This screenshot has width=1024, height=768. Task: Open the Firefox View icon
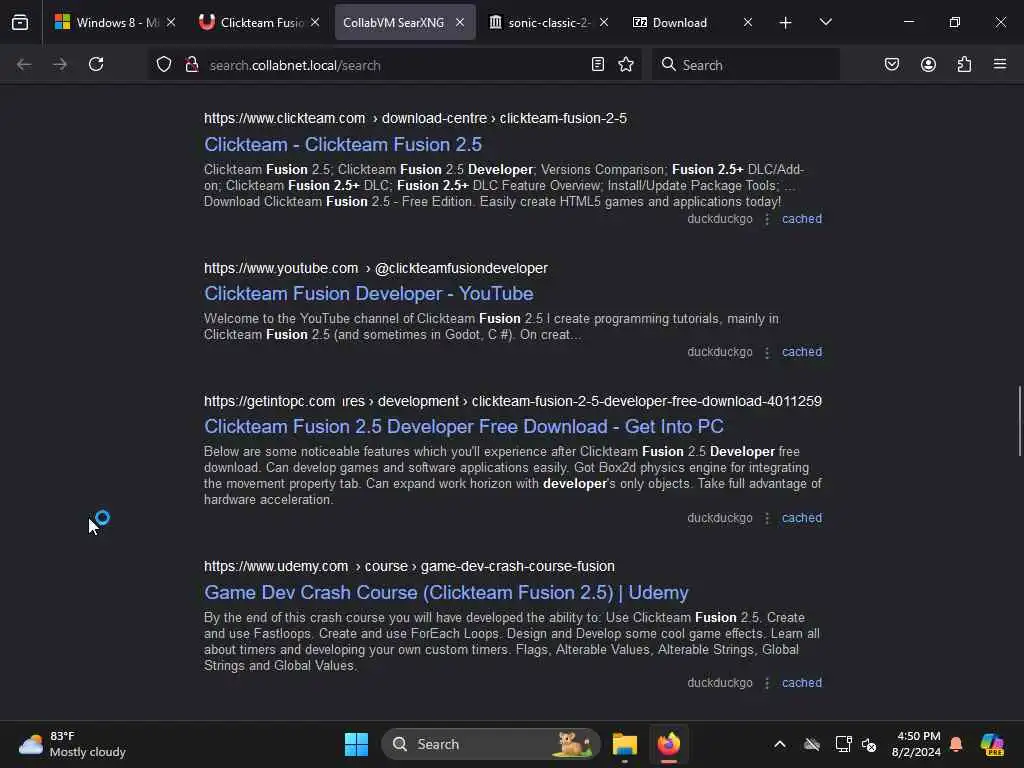tap(20, 22)
